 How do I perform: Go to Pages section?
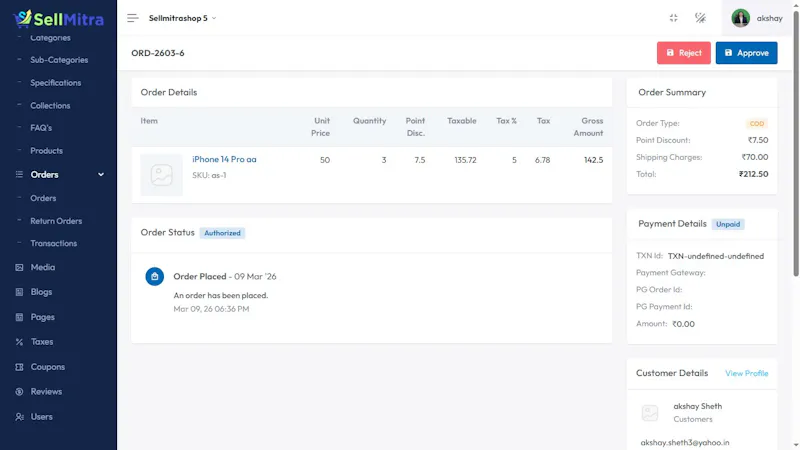click(x=42, y=317)
